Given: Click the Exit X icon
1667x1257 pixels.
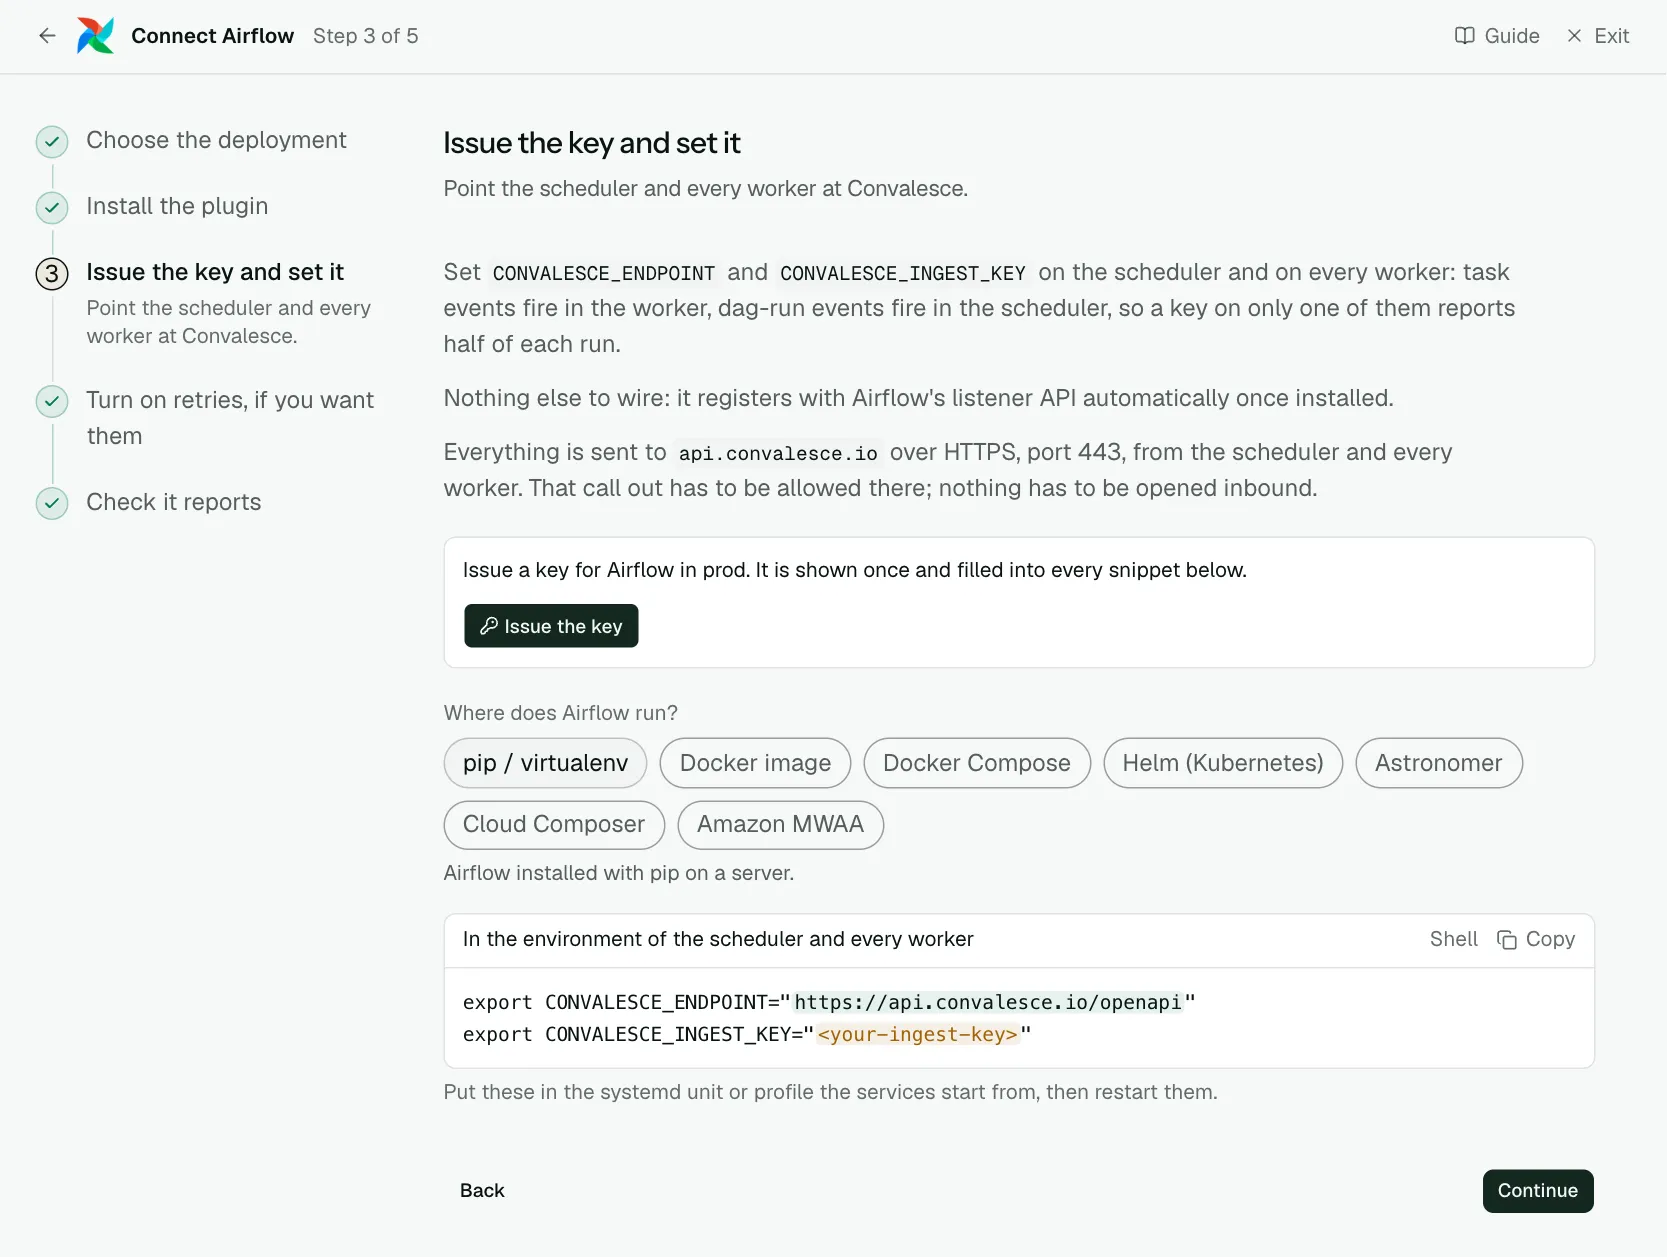Looking at the screenshot, I should point(1574,36).
